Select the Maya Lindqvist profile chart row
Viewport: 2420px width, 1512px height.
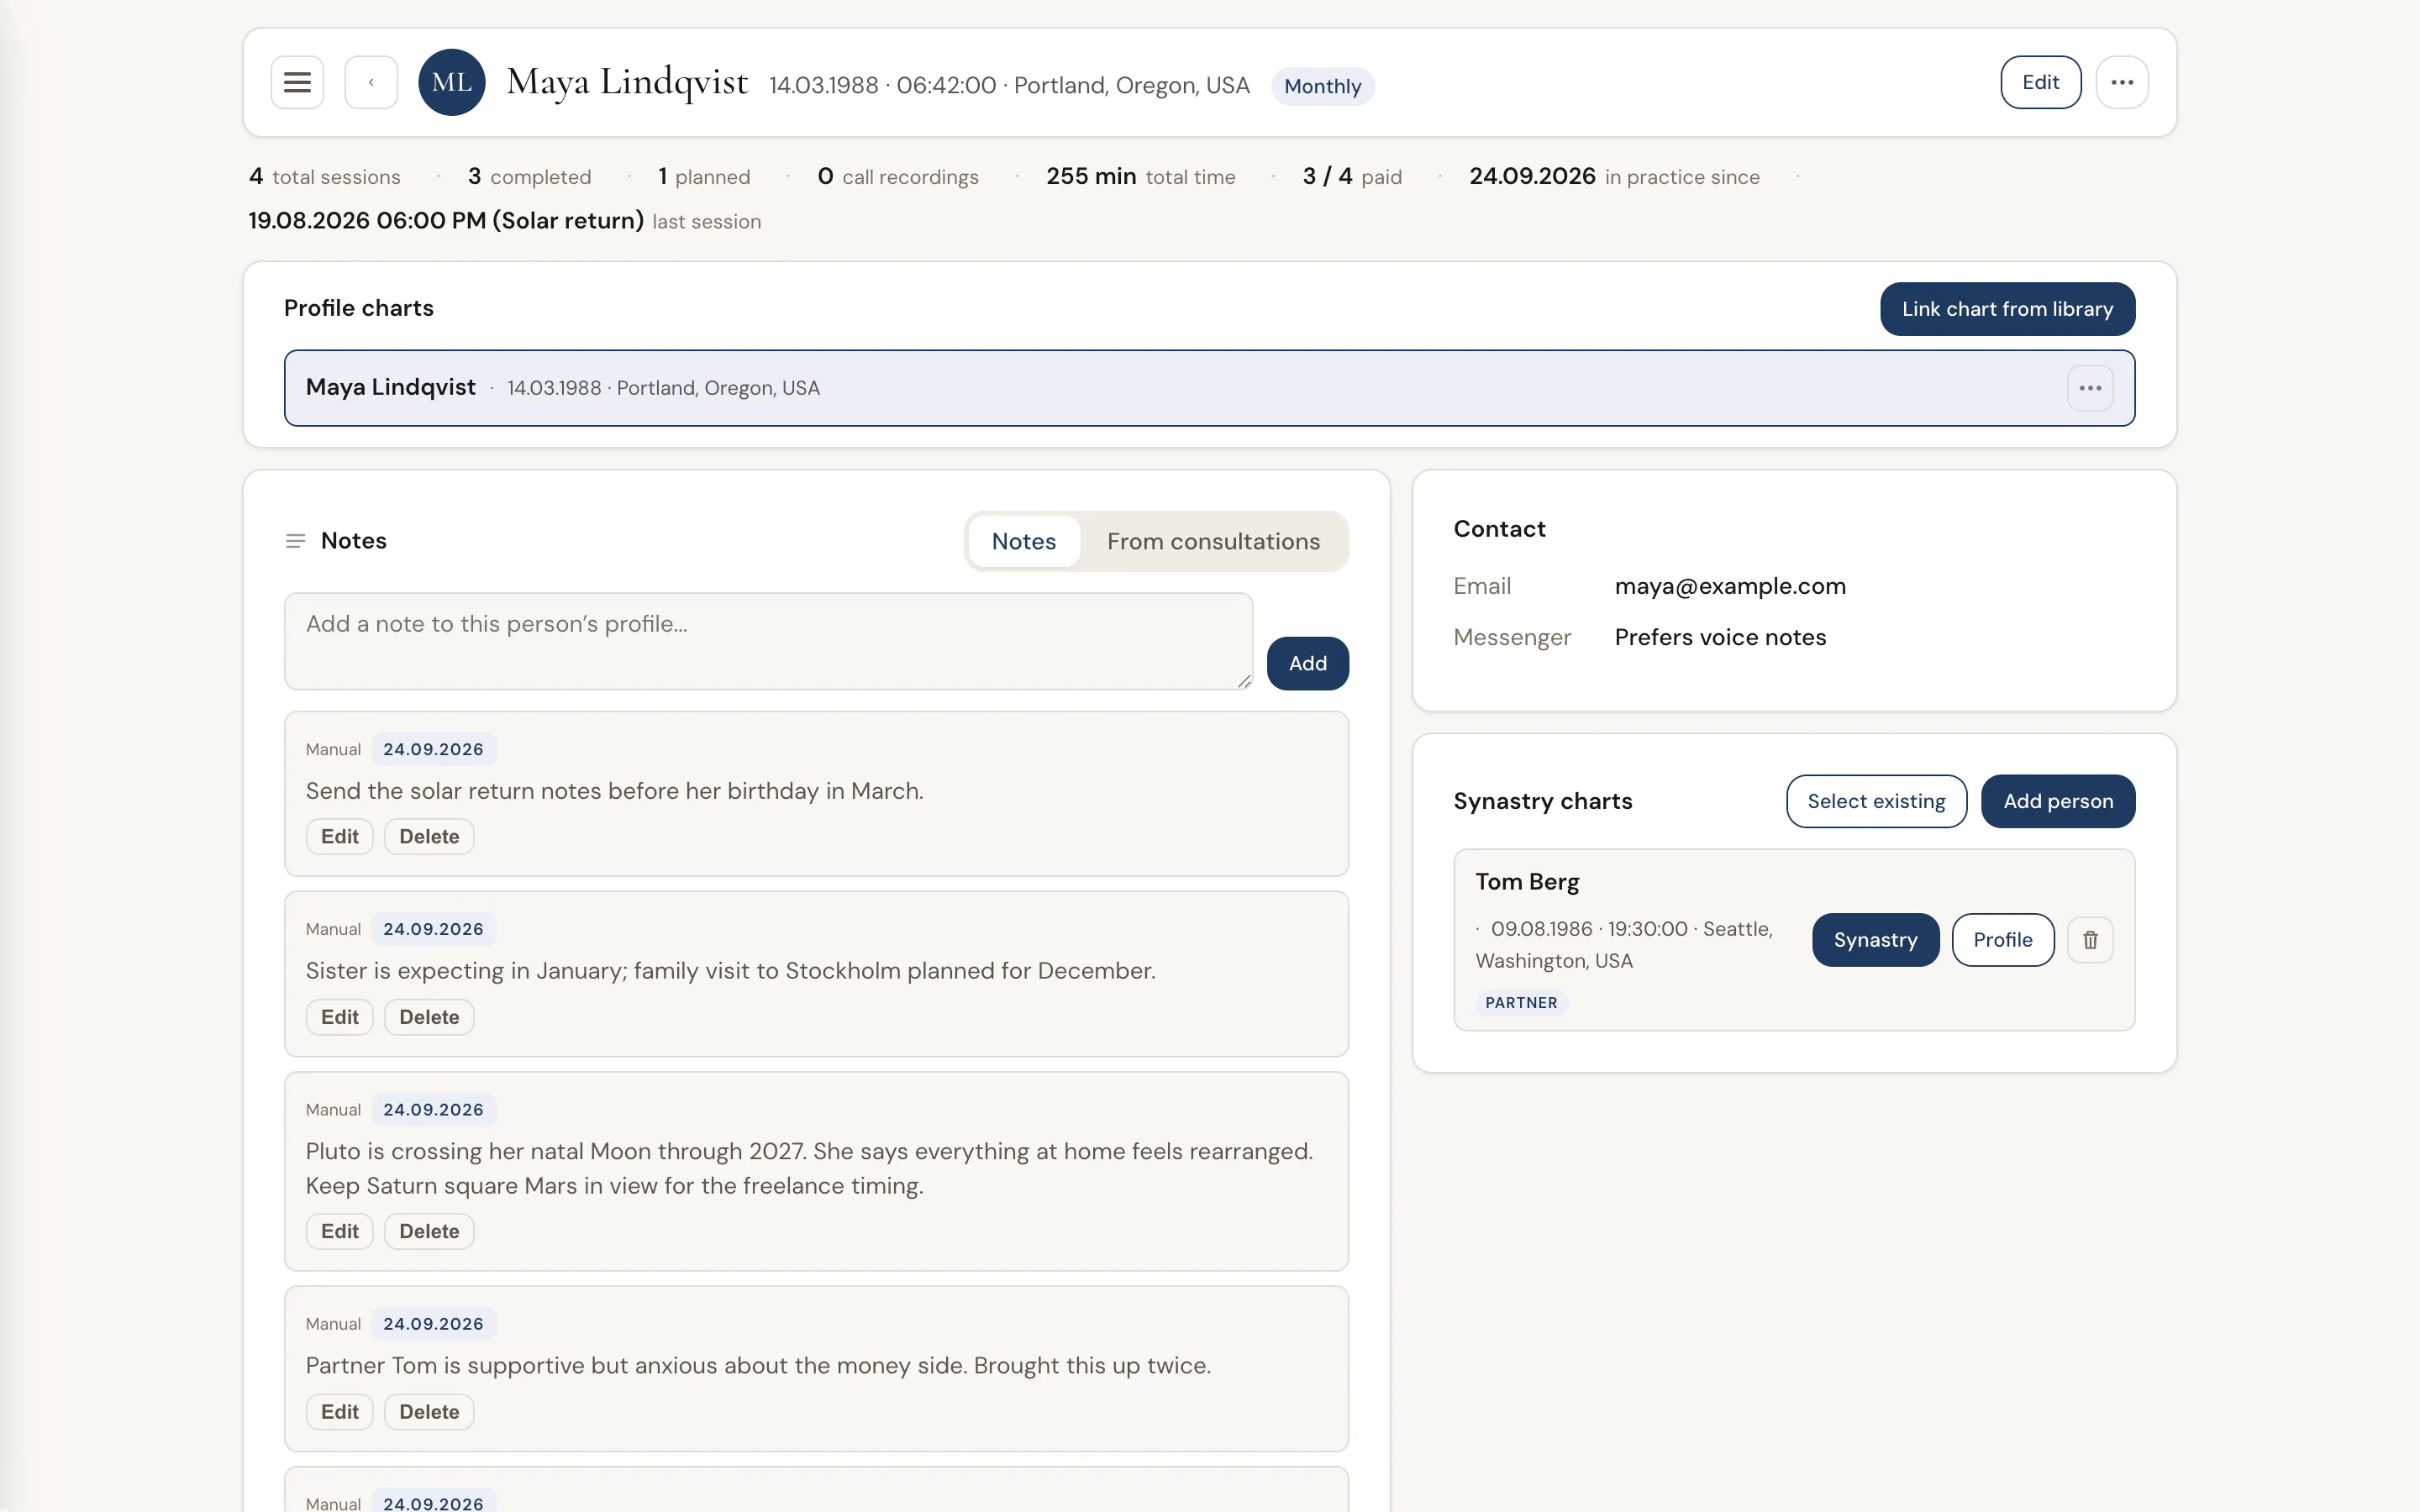1209,388
